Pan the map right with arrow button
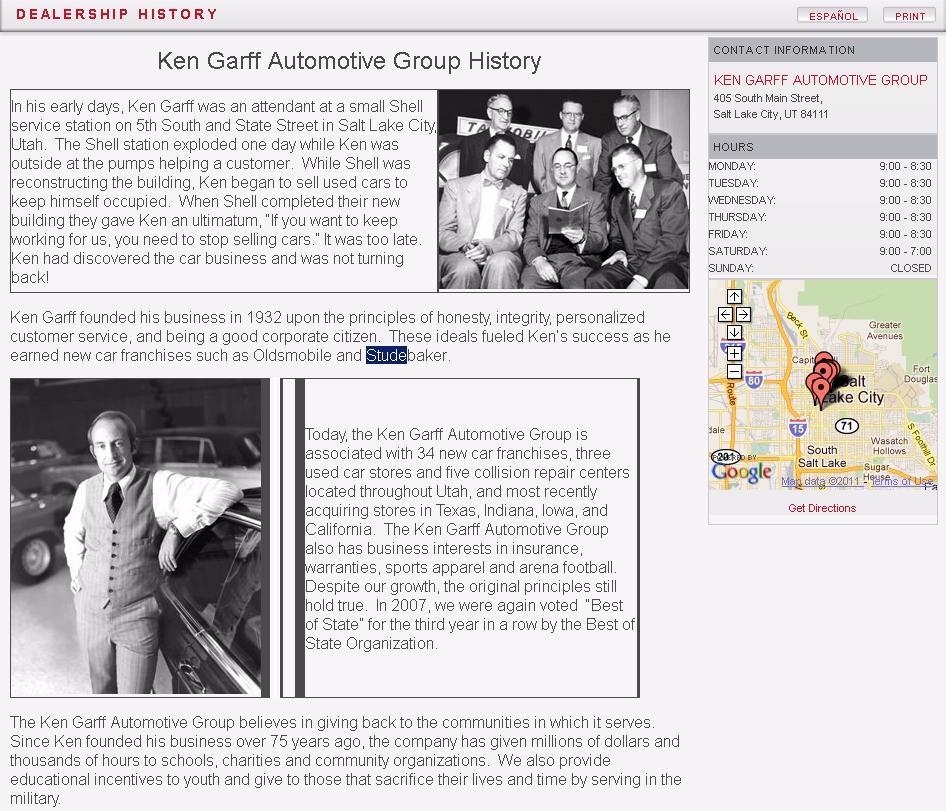The width and height of the screenshot is (946, 811). pyautogui.click(x=743, y=314)
